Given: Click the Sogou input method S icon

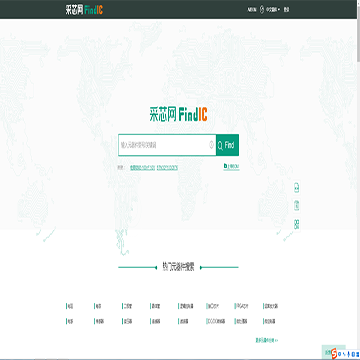Looking at the screenshot, I should click(x=334, y=354).
